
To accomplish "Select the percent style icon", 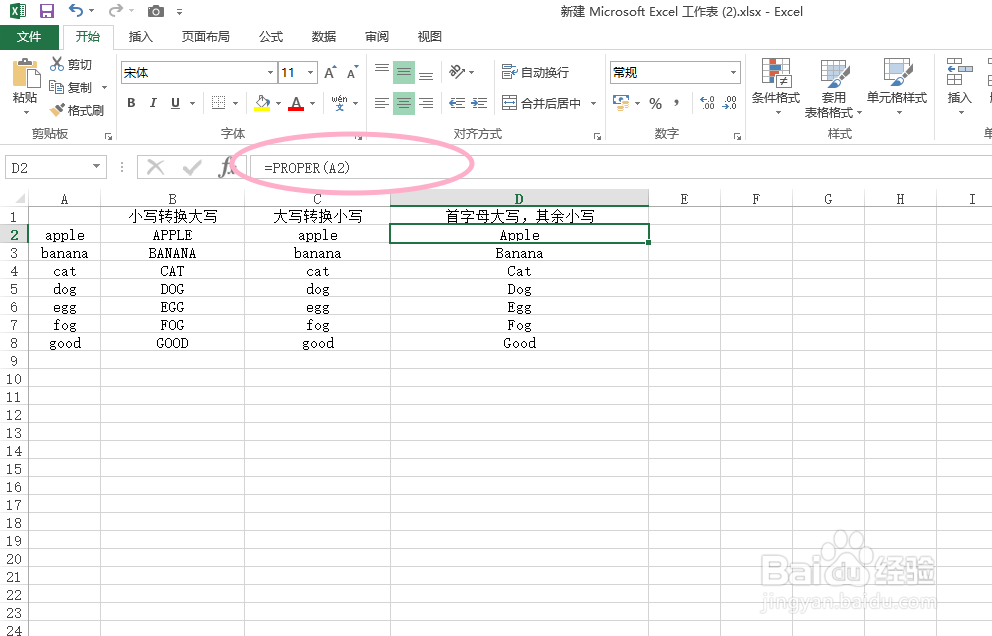I will (657, 103).
